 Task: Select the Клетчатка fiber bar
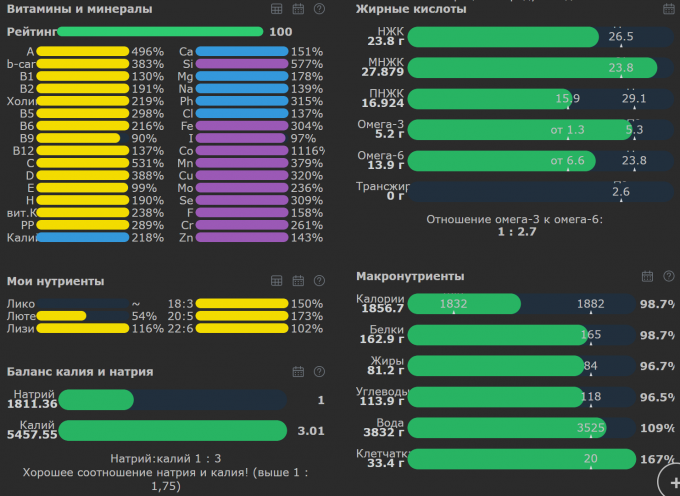pyautogui.click(x=520, y=459)
